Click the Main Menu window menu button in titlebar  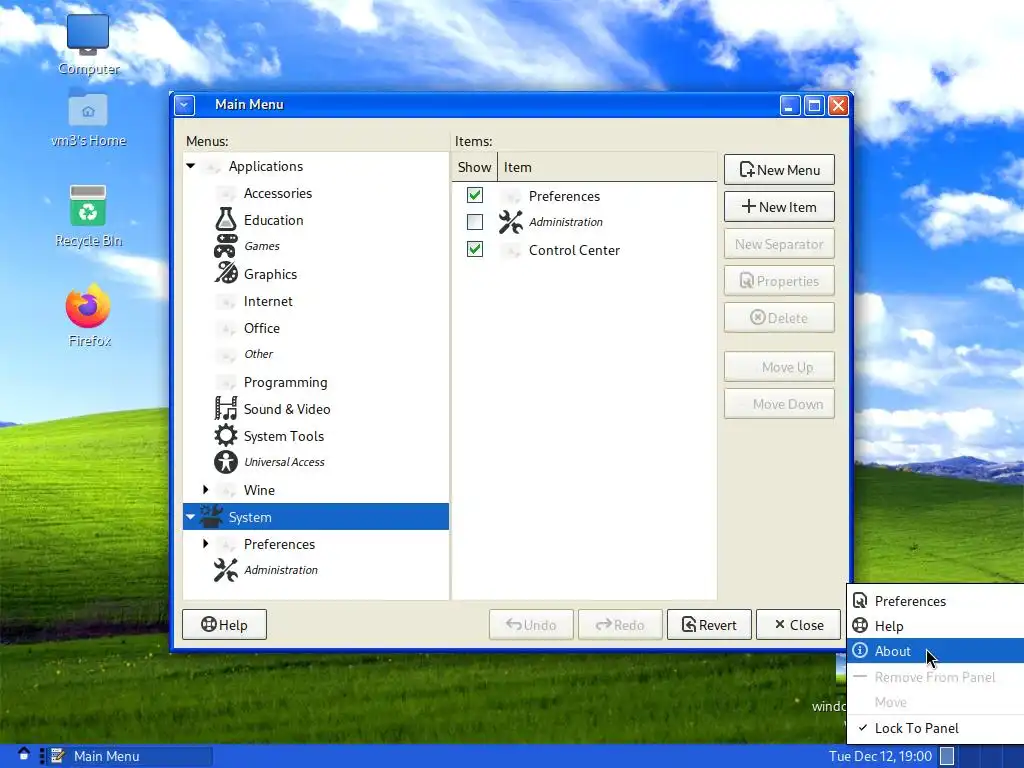(x=185, y=105)
